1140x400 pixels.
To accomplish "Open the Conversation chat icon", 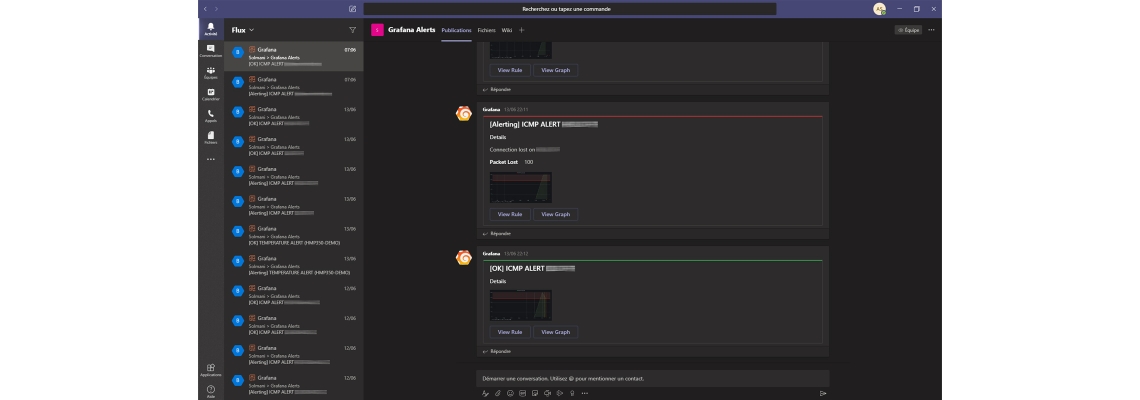I will [210, 50].
